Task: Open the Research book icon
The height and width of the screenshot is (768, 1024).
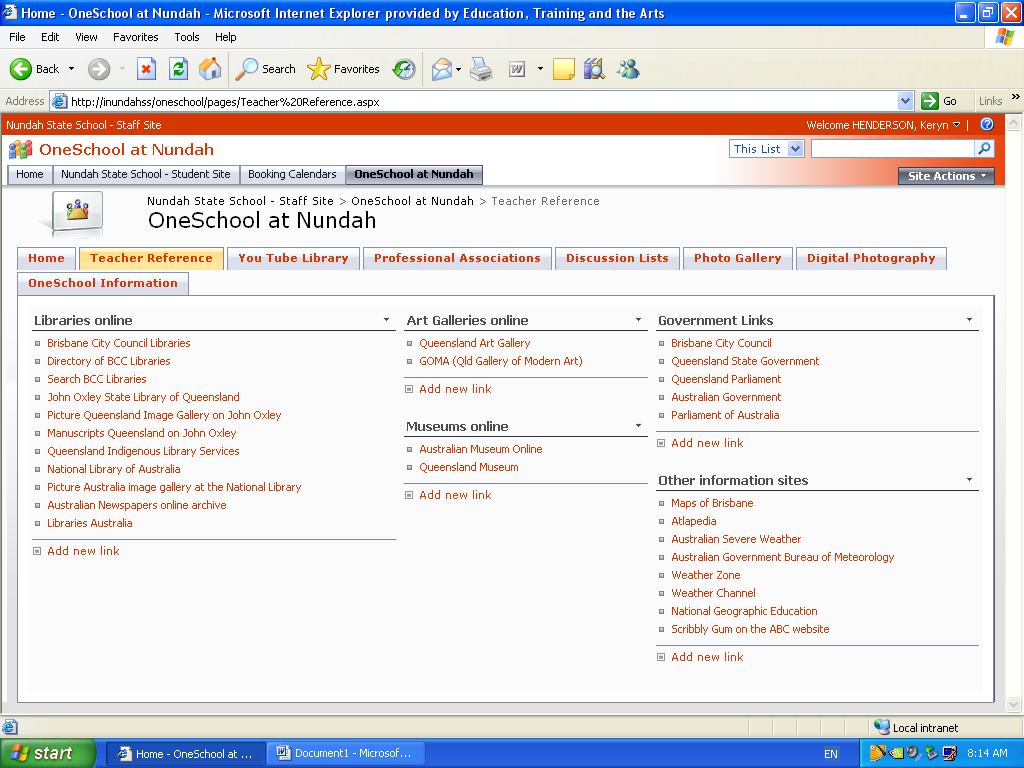Action: pos(594,69)
